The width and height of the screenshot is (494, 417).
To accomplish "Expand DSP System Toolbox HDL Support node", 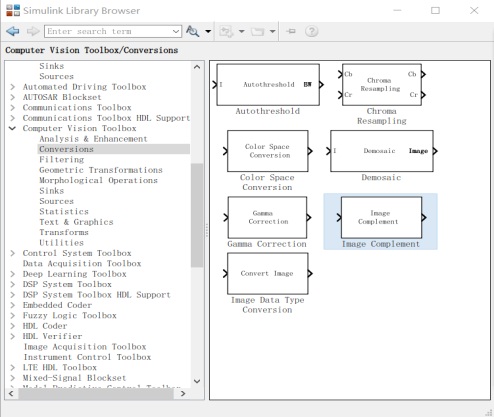I will 13,295.
